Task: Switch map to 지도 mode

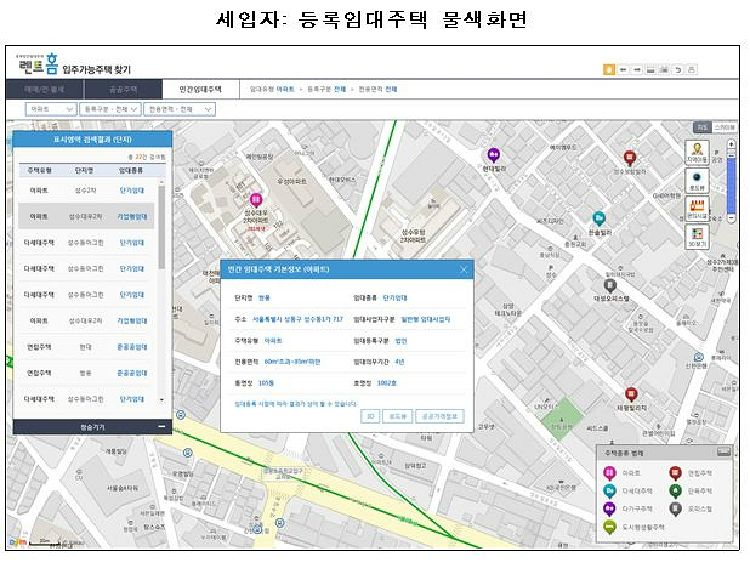Action: point(703,128)
